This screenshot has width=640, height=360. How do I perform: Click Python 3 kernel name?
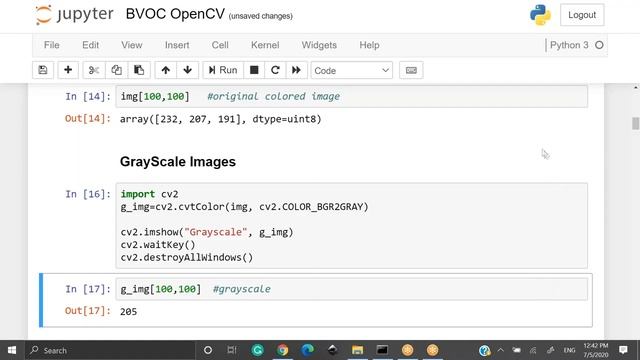(x=569, y=45)
